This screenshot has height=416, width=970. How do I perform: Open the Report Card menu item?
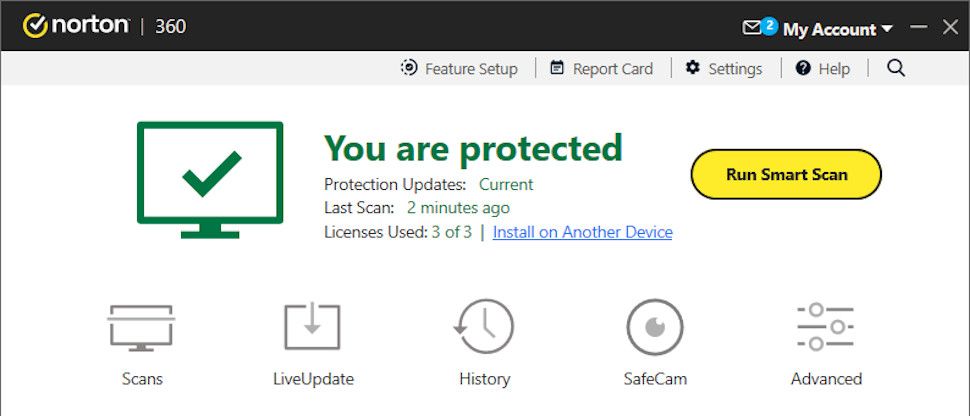612,69
